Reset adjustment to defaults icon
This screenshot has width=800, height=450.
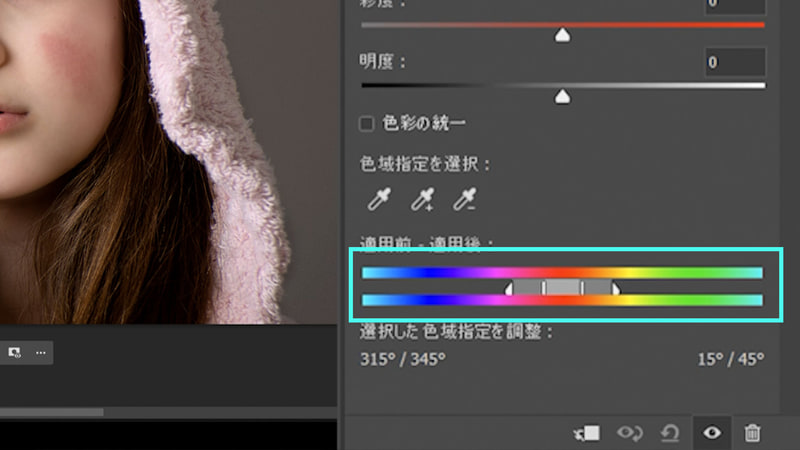[670, 433]
